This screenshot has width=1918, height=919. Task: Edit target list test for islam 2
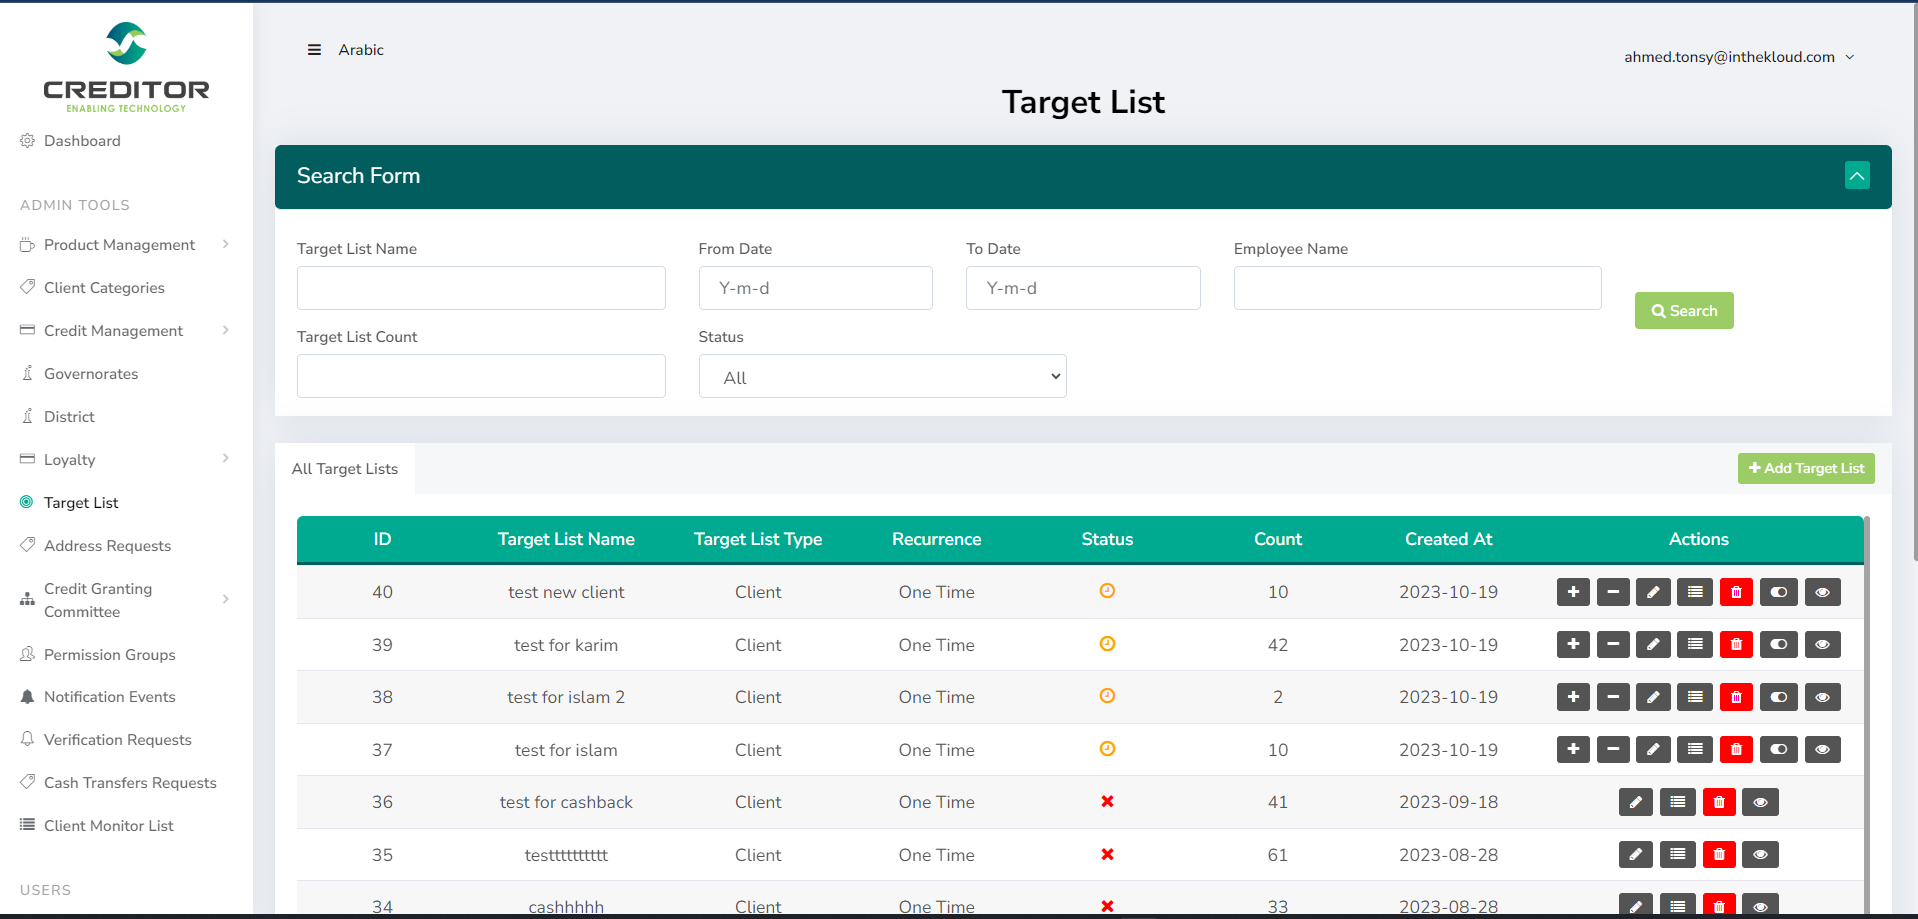click(x=1653, y=697)
